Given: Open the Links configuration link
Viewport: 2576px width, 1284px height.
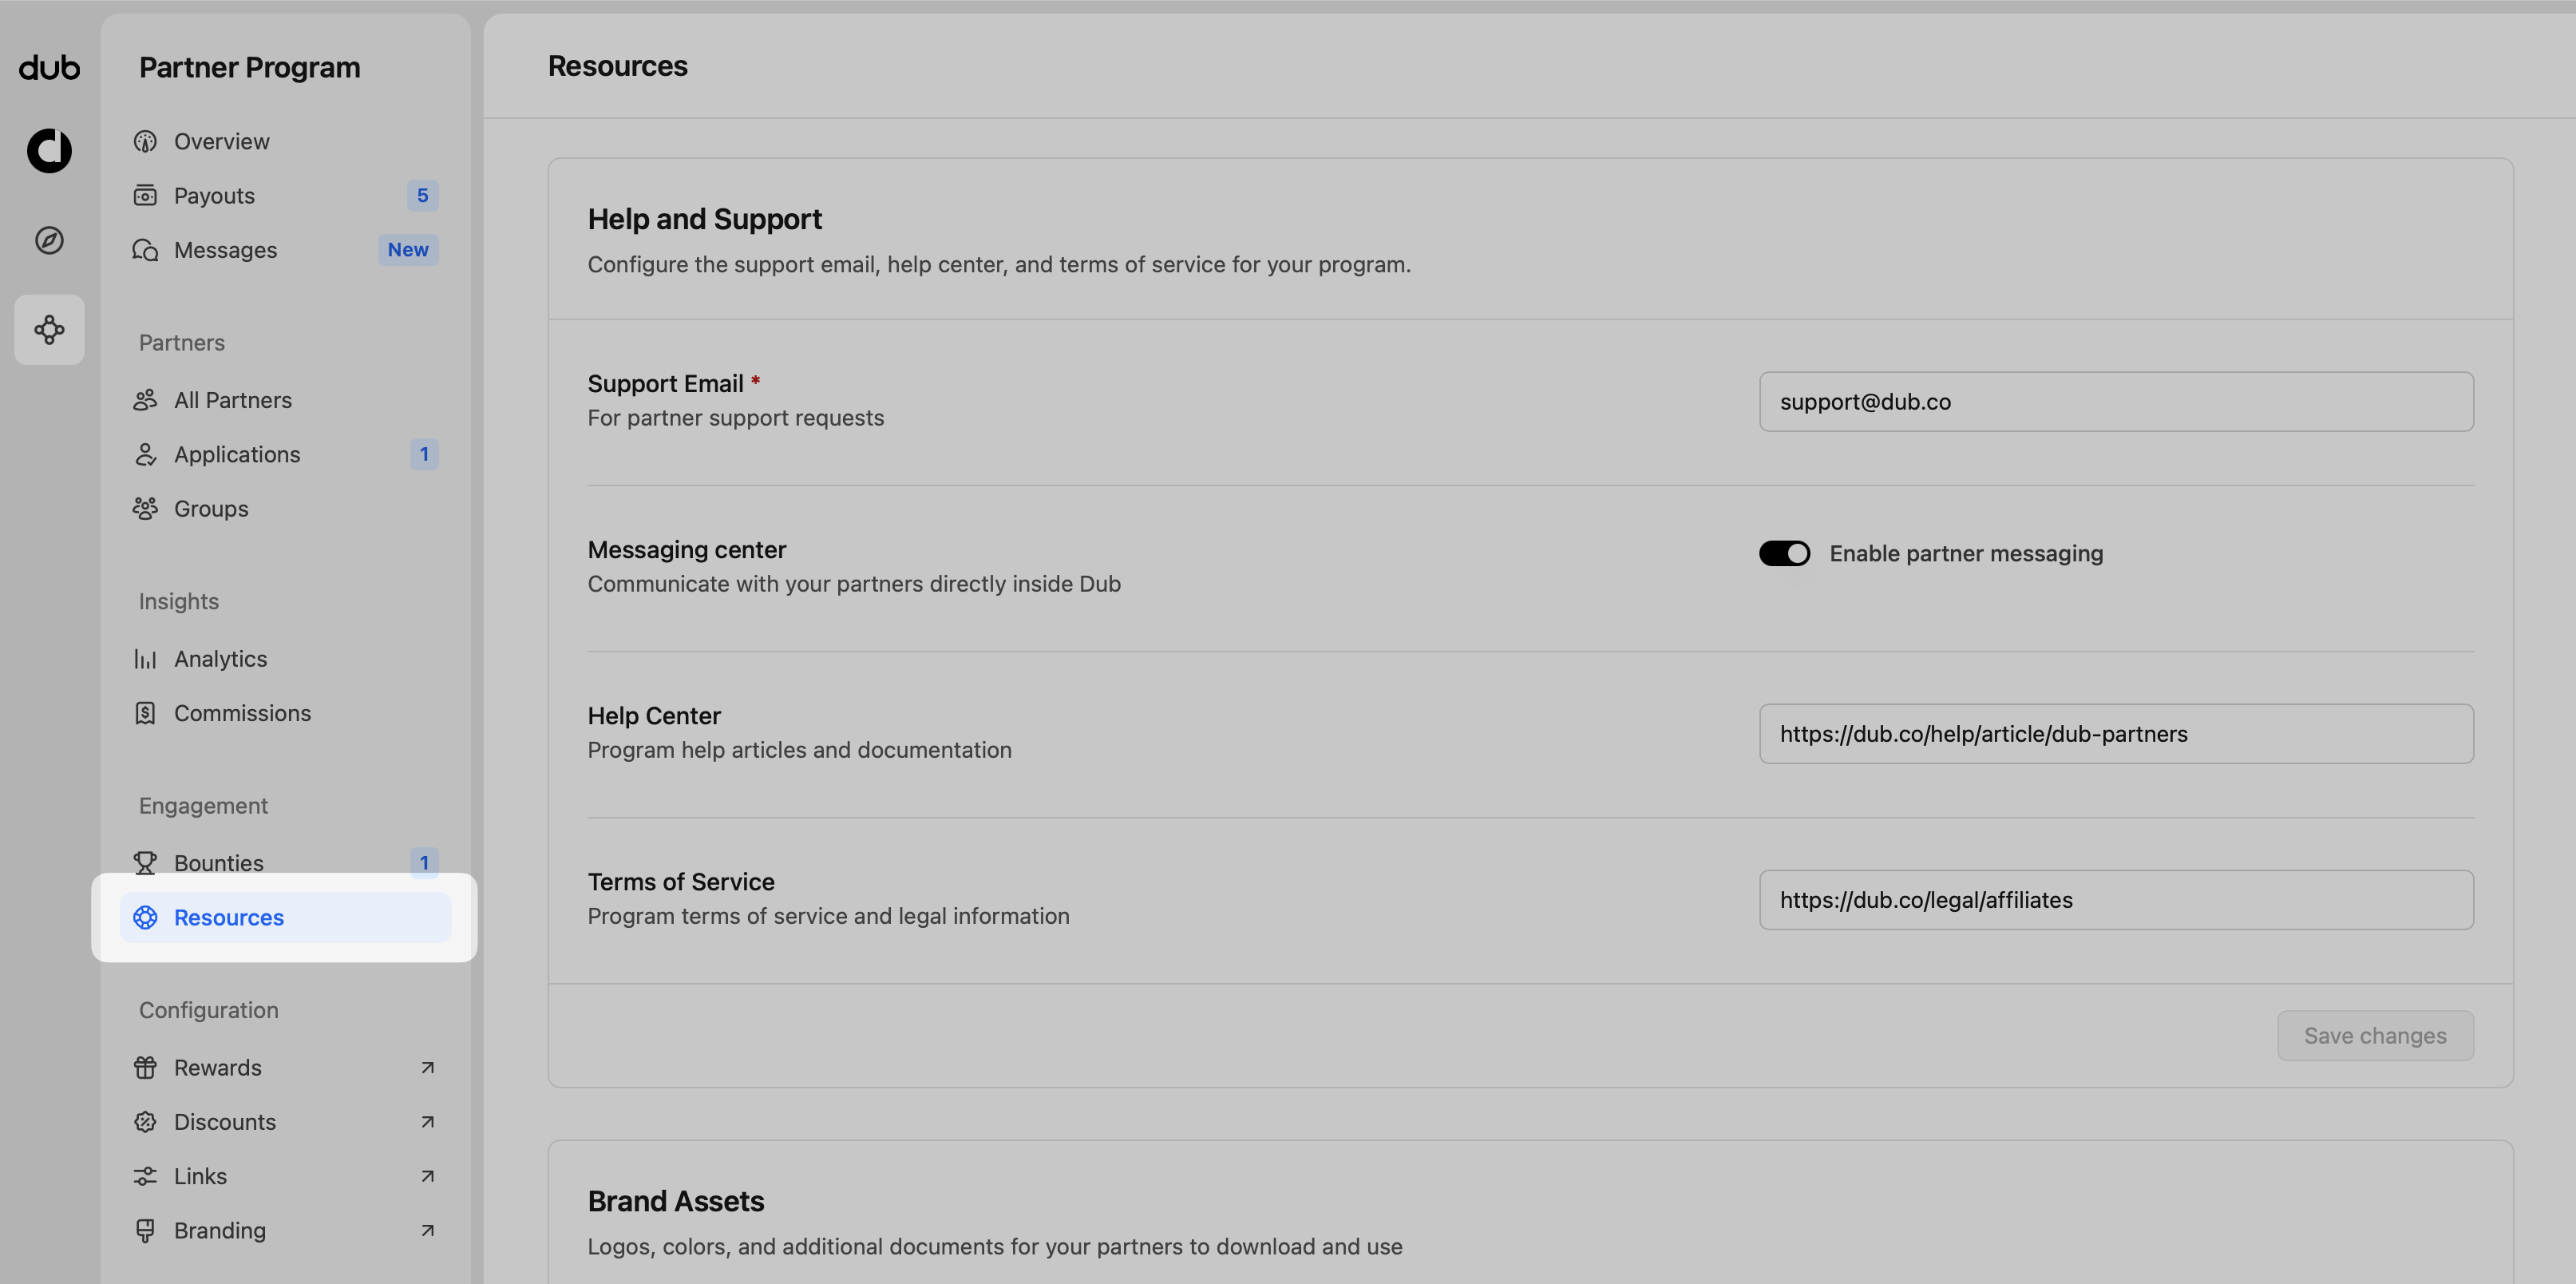Looking at the screenshot, I should (x=200, y=1176).
